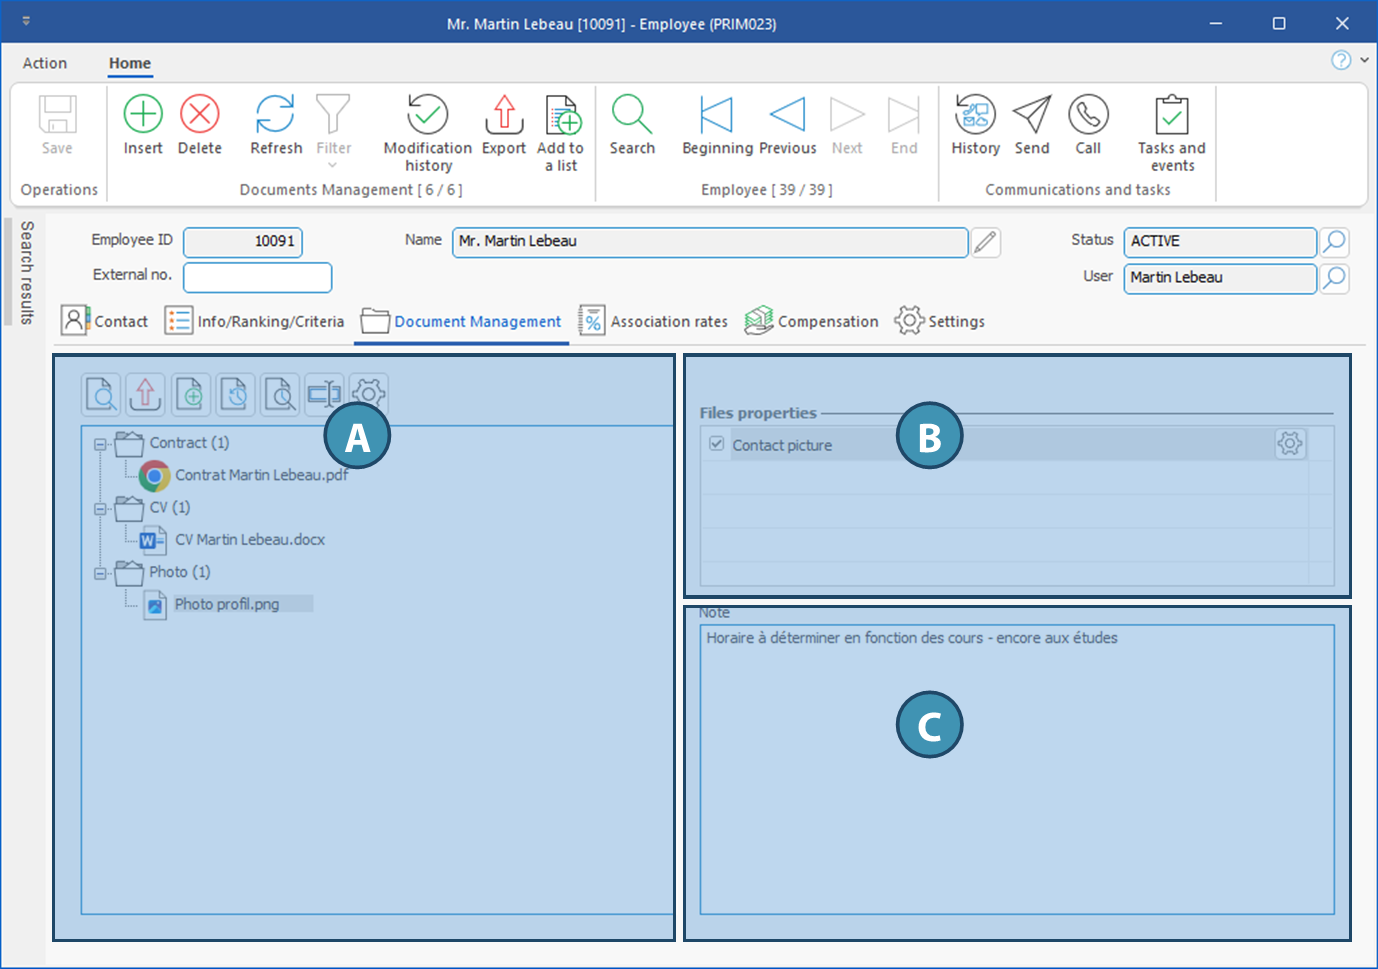The image size is (1378, 969).
Task: Open the Search results side panel
Action: click(x=26, y=272)
